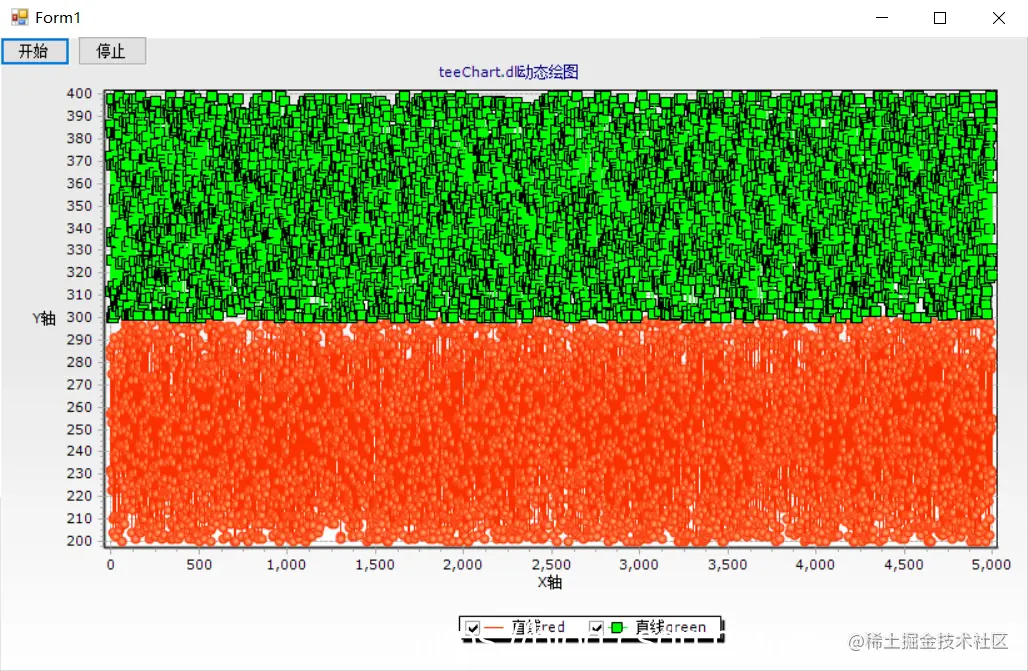Click the 250 label on Y axis
This screenshot has width=1028, height=671.
coord(79,429)
